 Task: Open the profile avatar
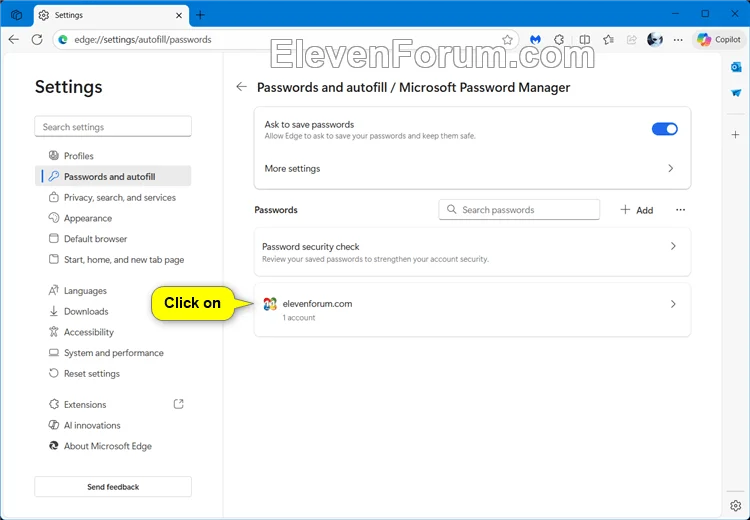[655, 40]
